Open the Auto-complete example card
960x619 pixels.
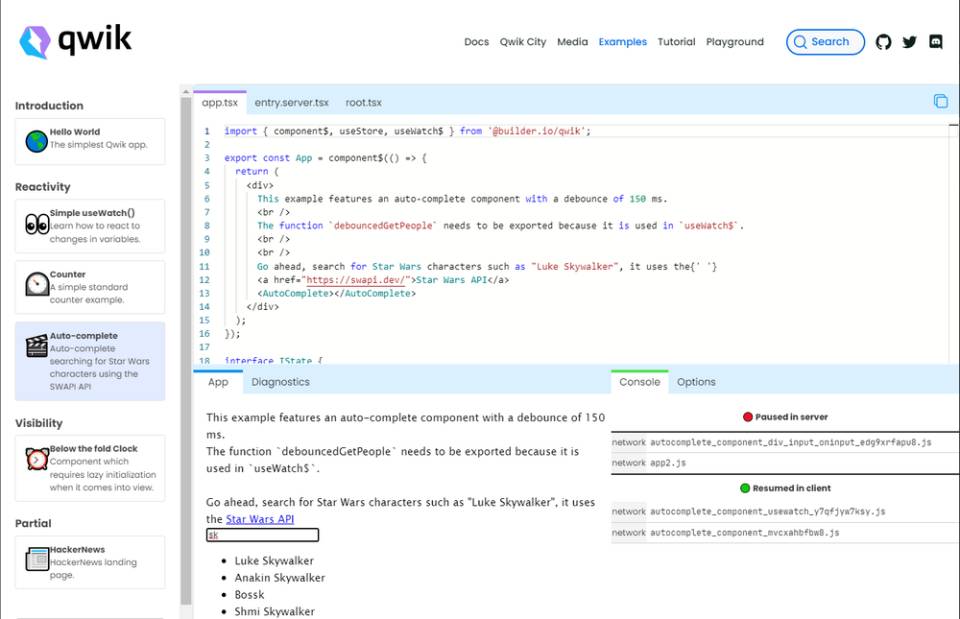click(x=90, y=361)
